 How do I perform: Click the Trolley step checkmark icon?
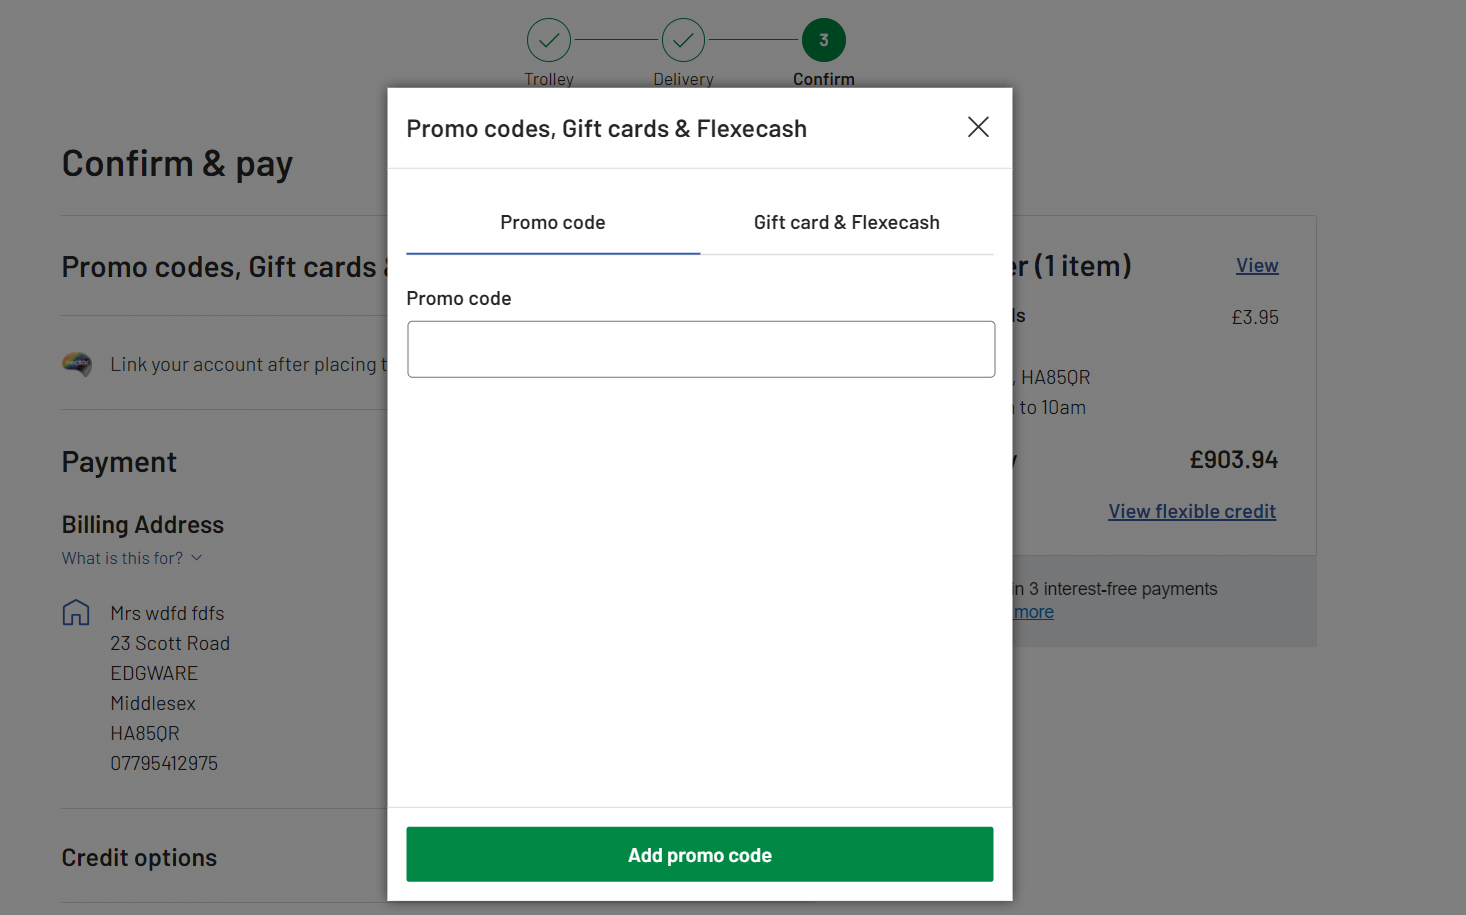click(x=549, y=39)
